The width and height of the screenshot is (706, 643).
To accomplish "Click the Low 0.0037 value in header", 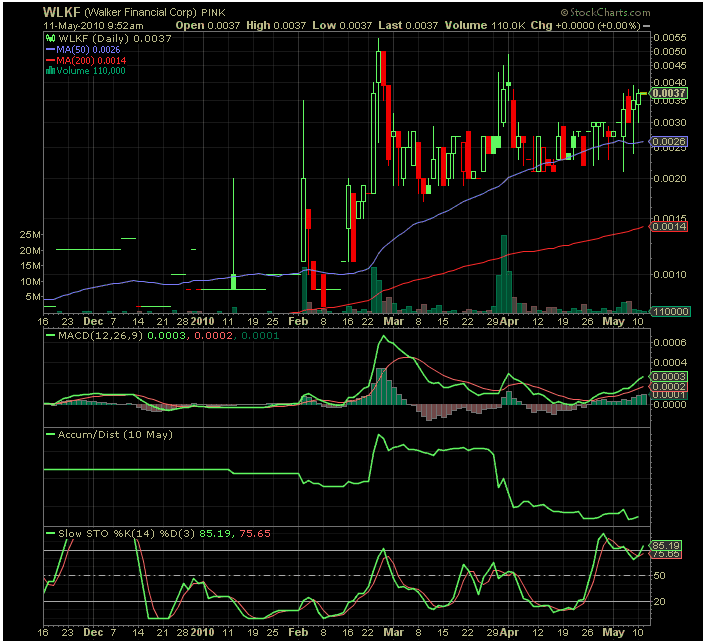I will click(x=342, y=26).
